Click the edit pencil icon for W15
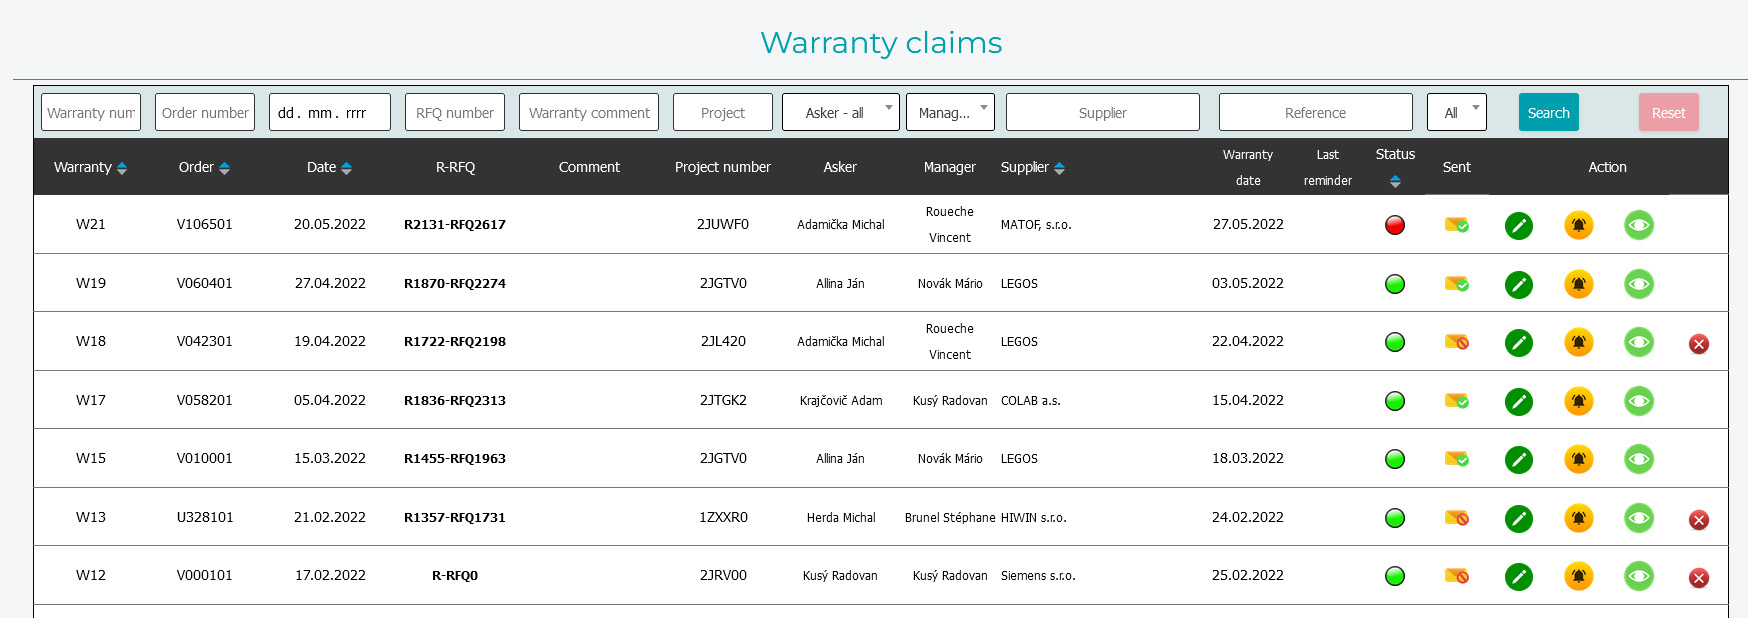This screenshot has height=618, width=1748. tap(1518, 460)
